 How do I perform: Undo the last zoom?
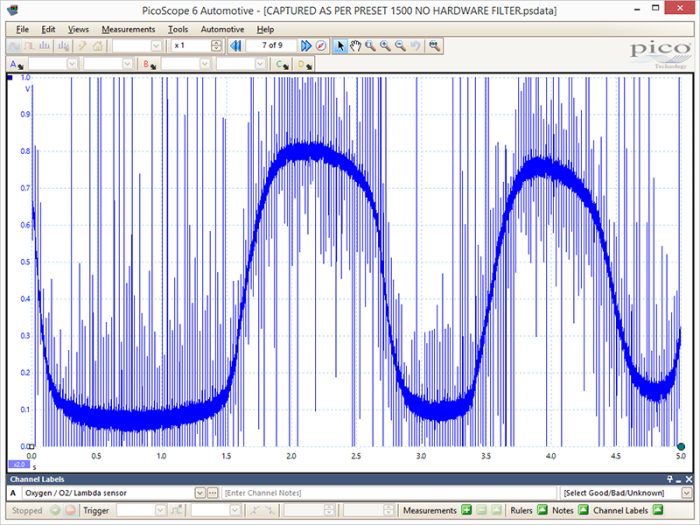pyautogui.click(x=416, y=46)
